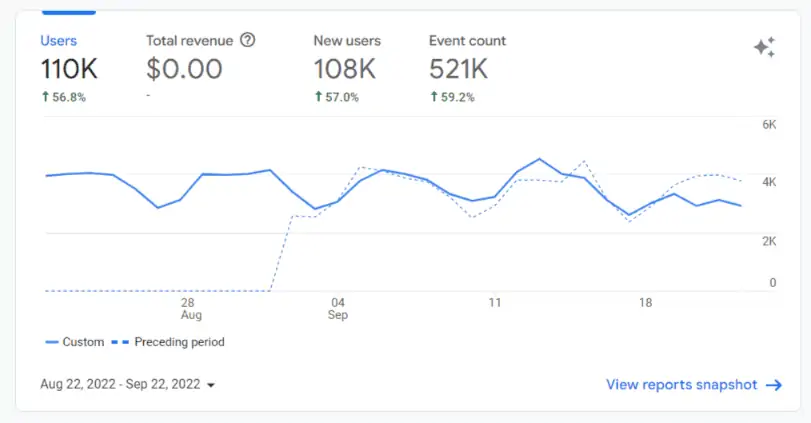Click the green up arrow beside 57.0%
The width and height of the screenshot is (811, 423).
pyautogui.click(x=318, y=97)
